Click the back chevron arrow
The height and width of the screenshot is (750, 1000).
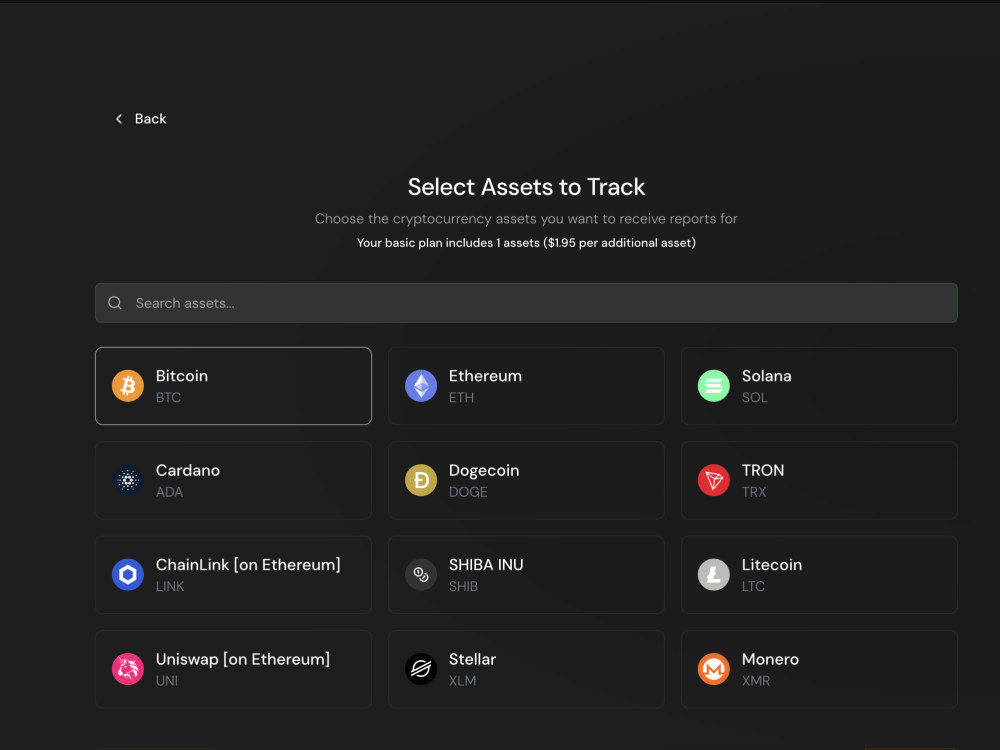[x=119, y=119]
